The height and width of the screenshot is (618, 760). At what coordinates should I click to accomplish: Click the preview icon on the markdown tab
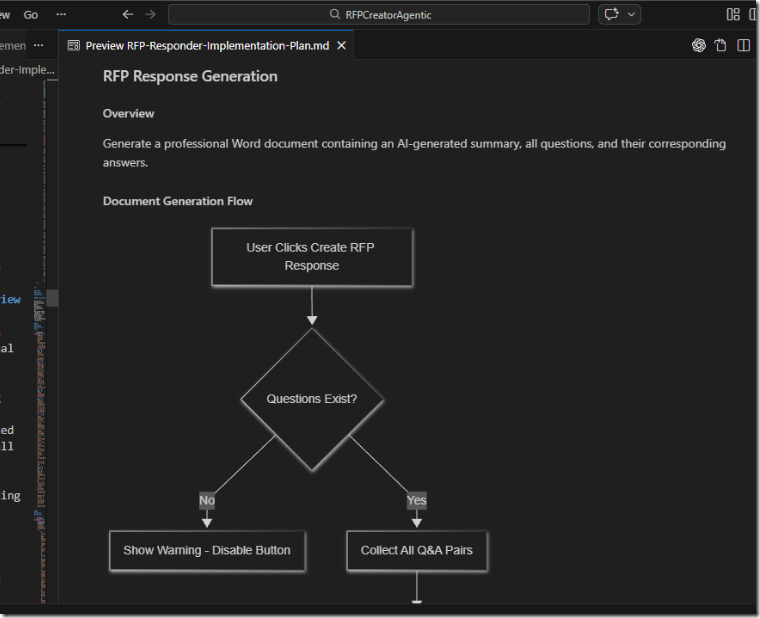point(74,46)
